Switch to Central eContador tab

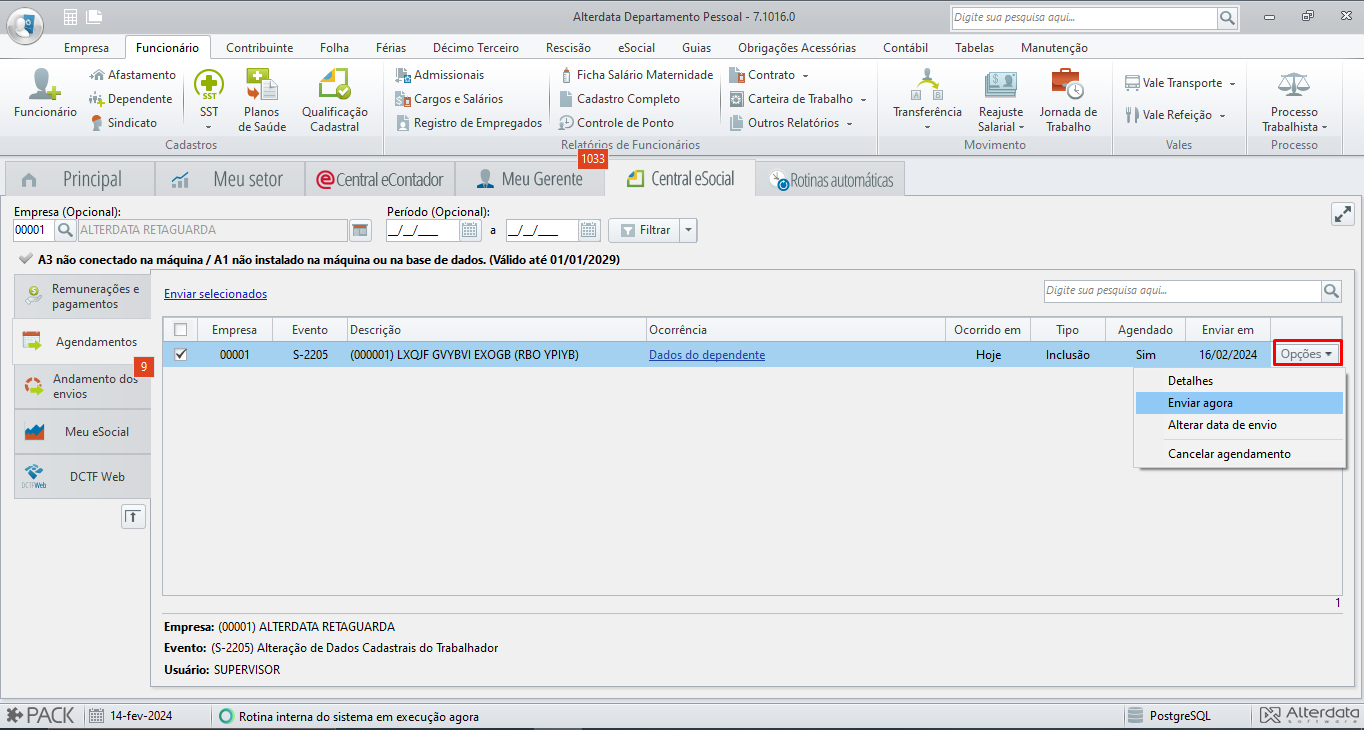click(x=380, y=180)
